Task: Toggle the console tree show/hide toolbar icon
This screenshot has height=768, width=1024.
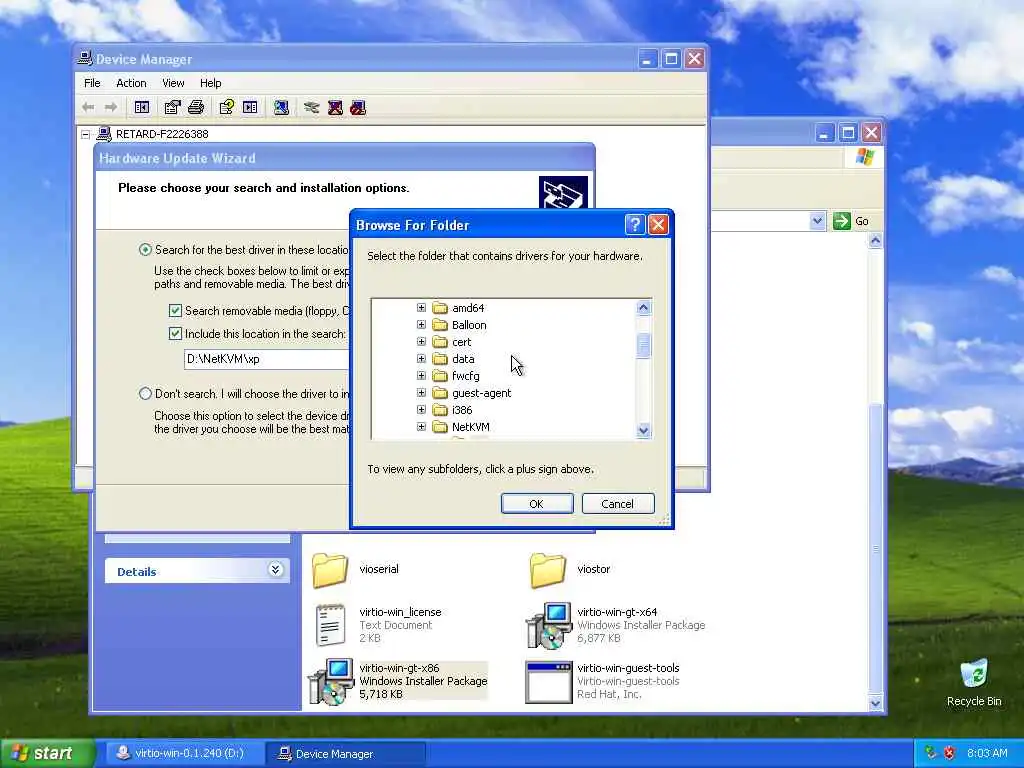Action: (x=142, y=107)
